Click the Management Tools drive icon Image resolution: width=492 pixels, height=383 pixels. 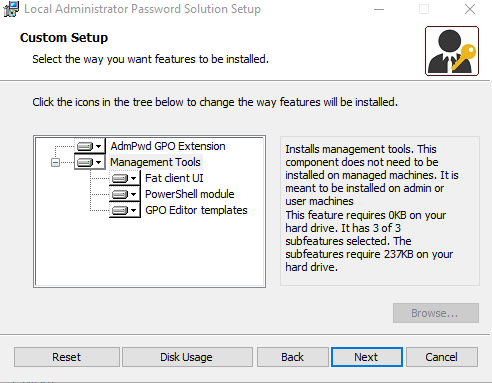click(84, 162)
